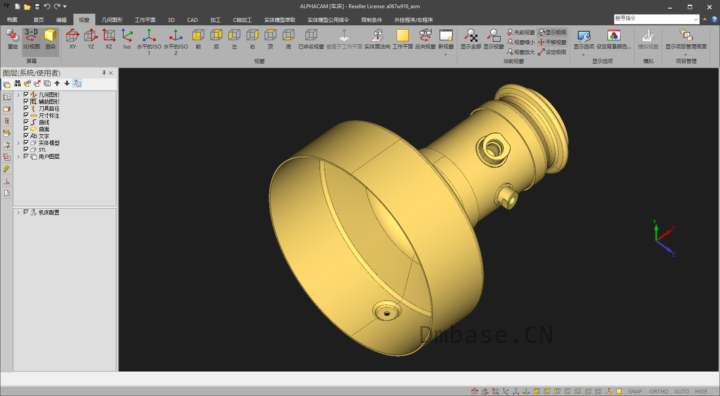The width and height of the screenshot is (720, 396).
Task: Open the 几何图形 geometry ribbon tab
Action: point(112,20)
